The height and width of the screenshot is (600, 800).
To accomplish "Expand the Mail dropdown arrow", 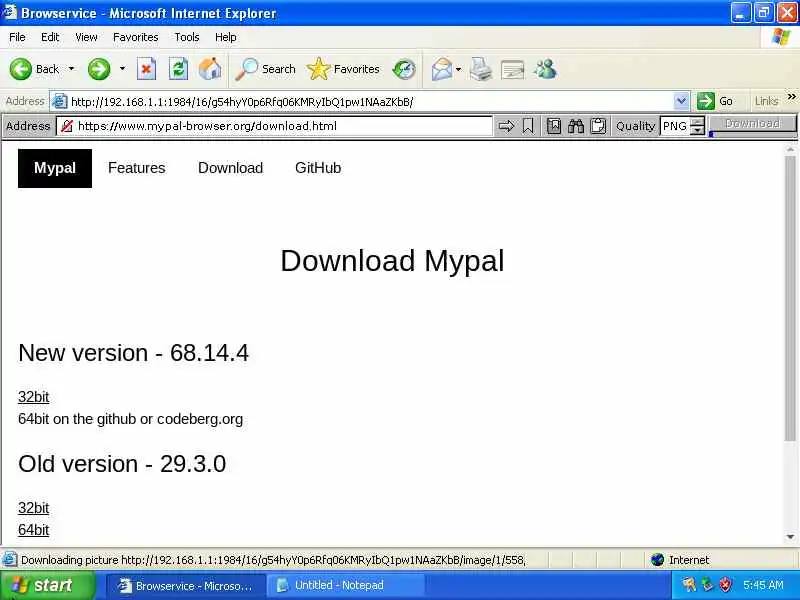I will coord(459,69).
